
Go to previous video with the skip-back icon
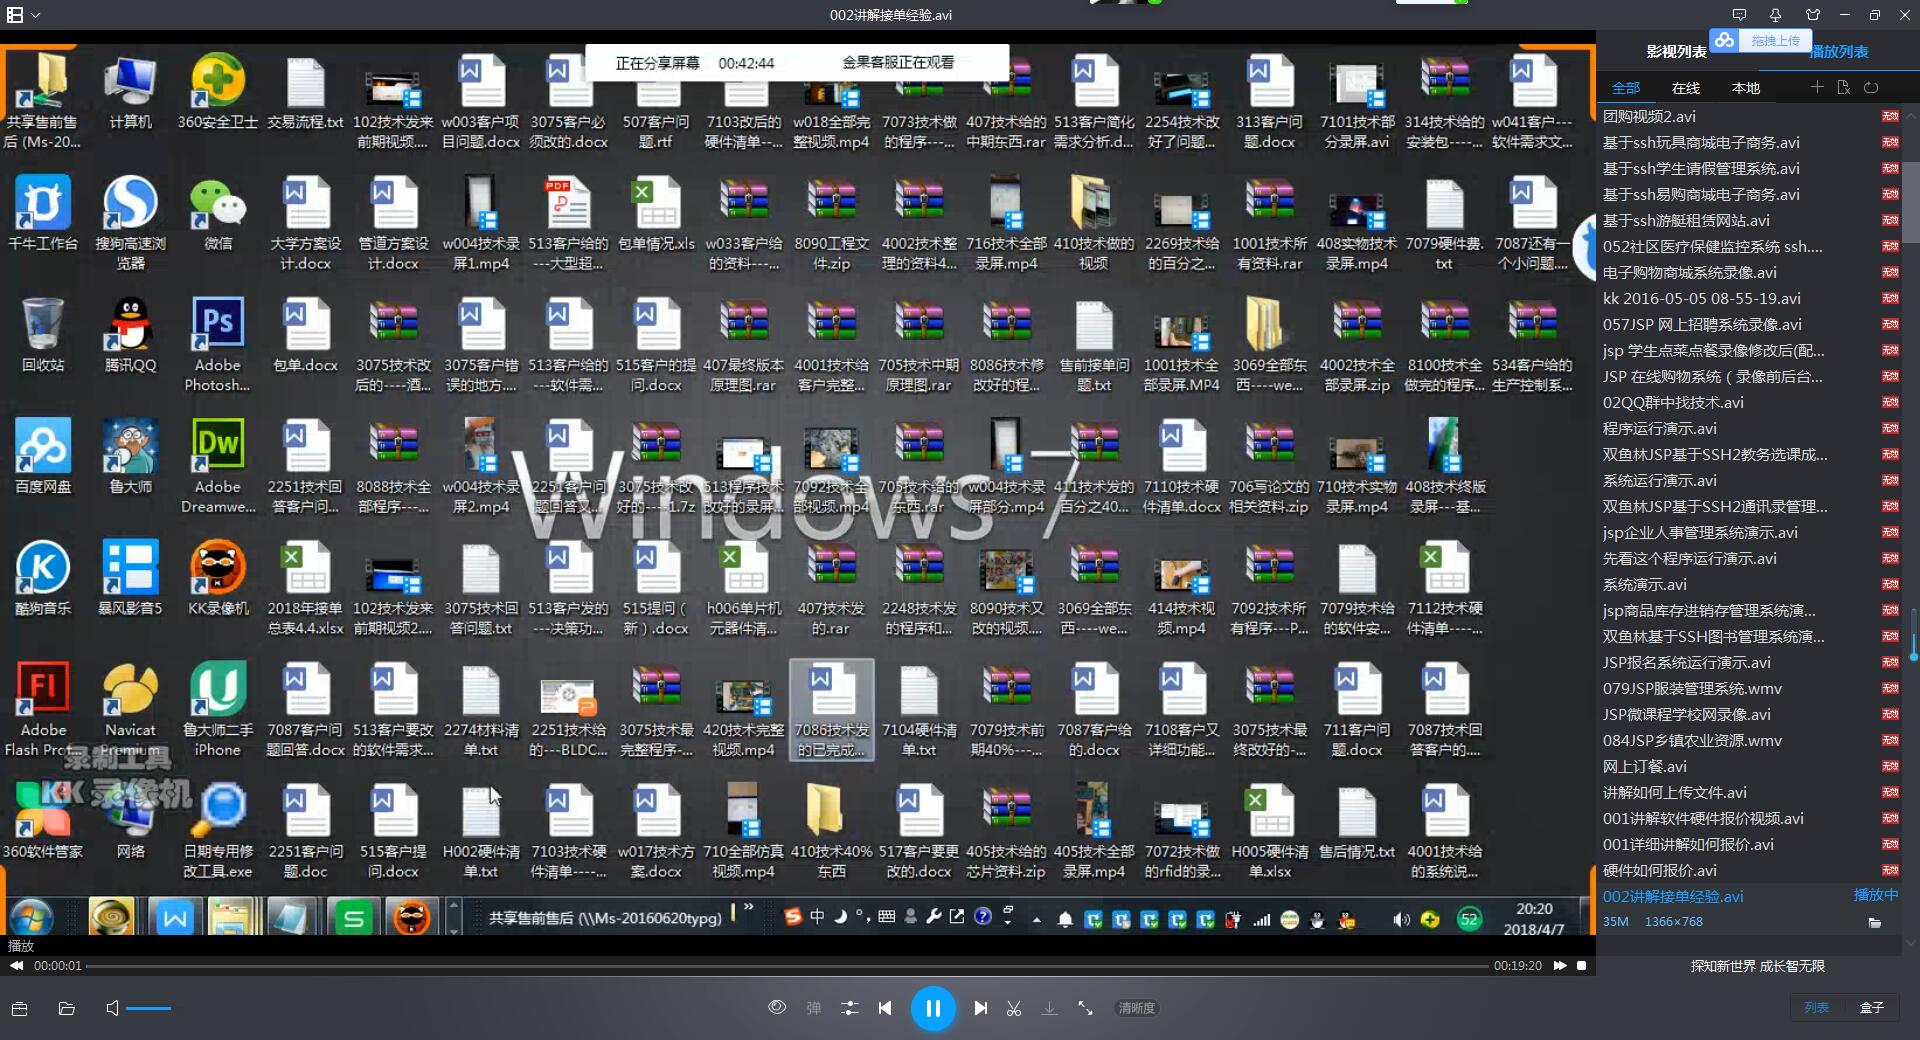coord(885,1008)
